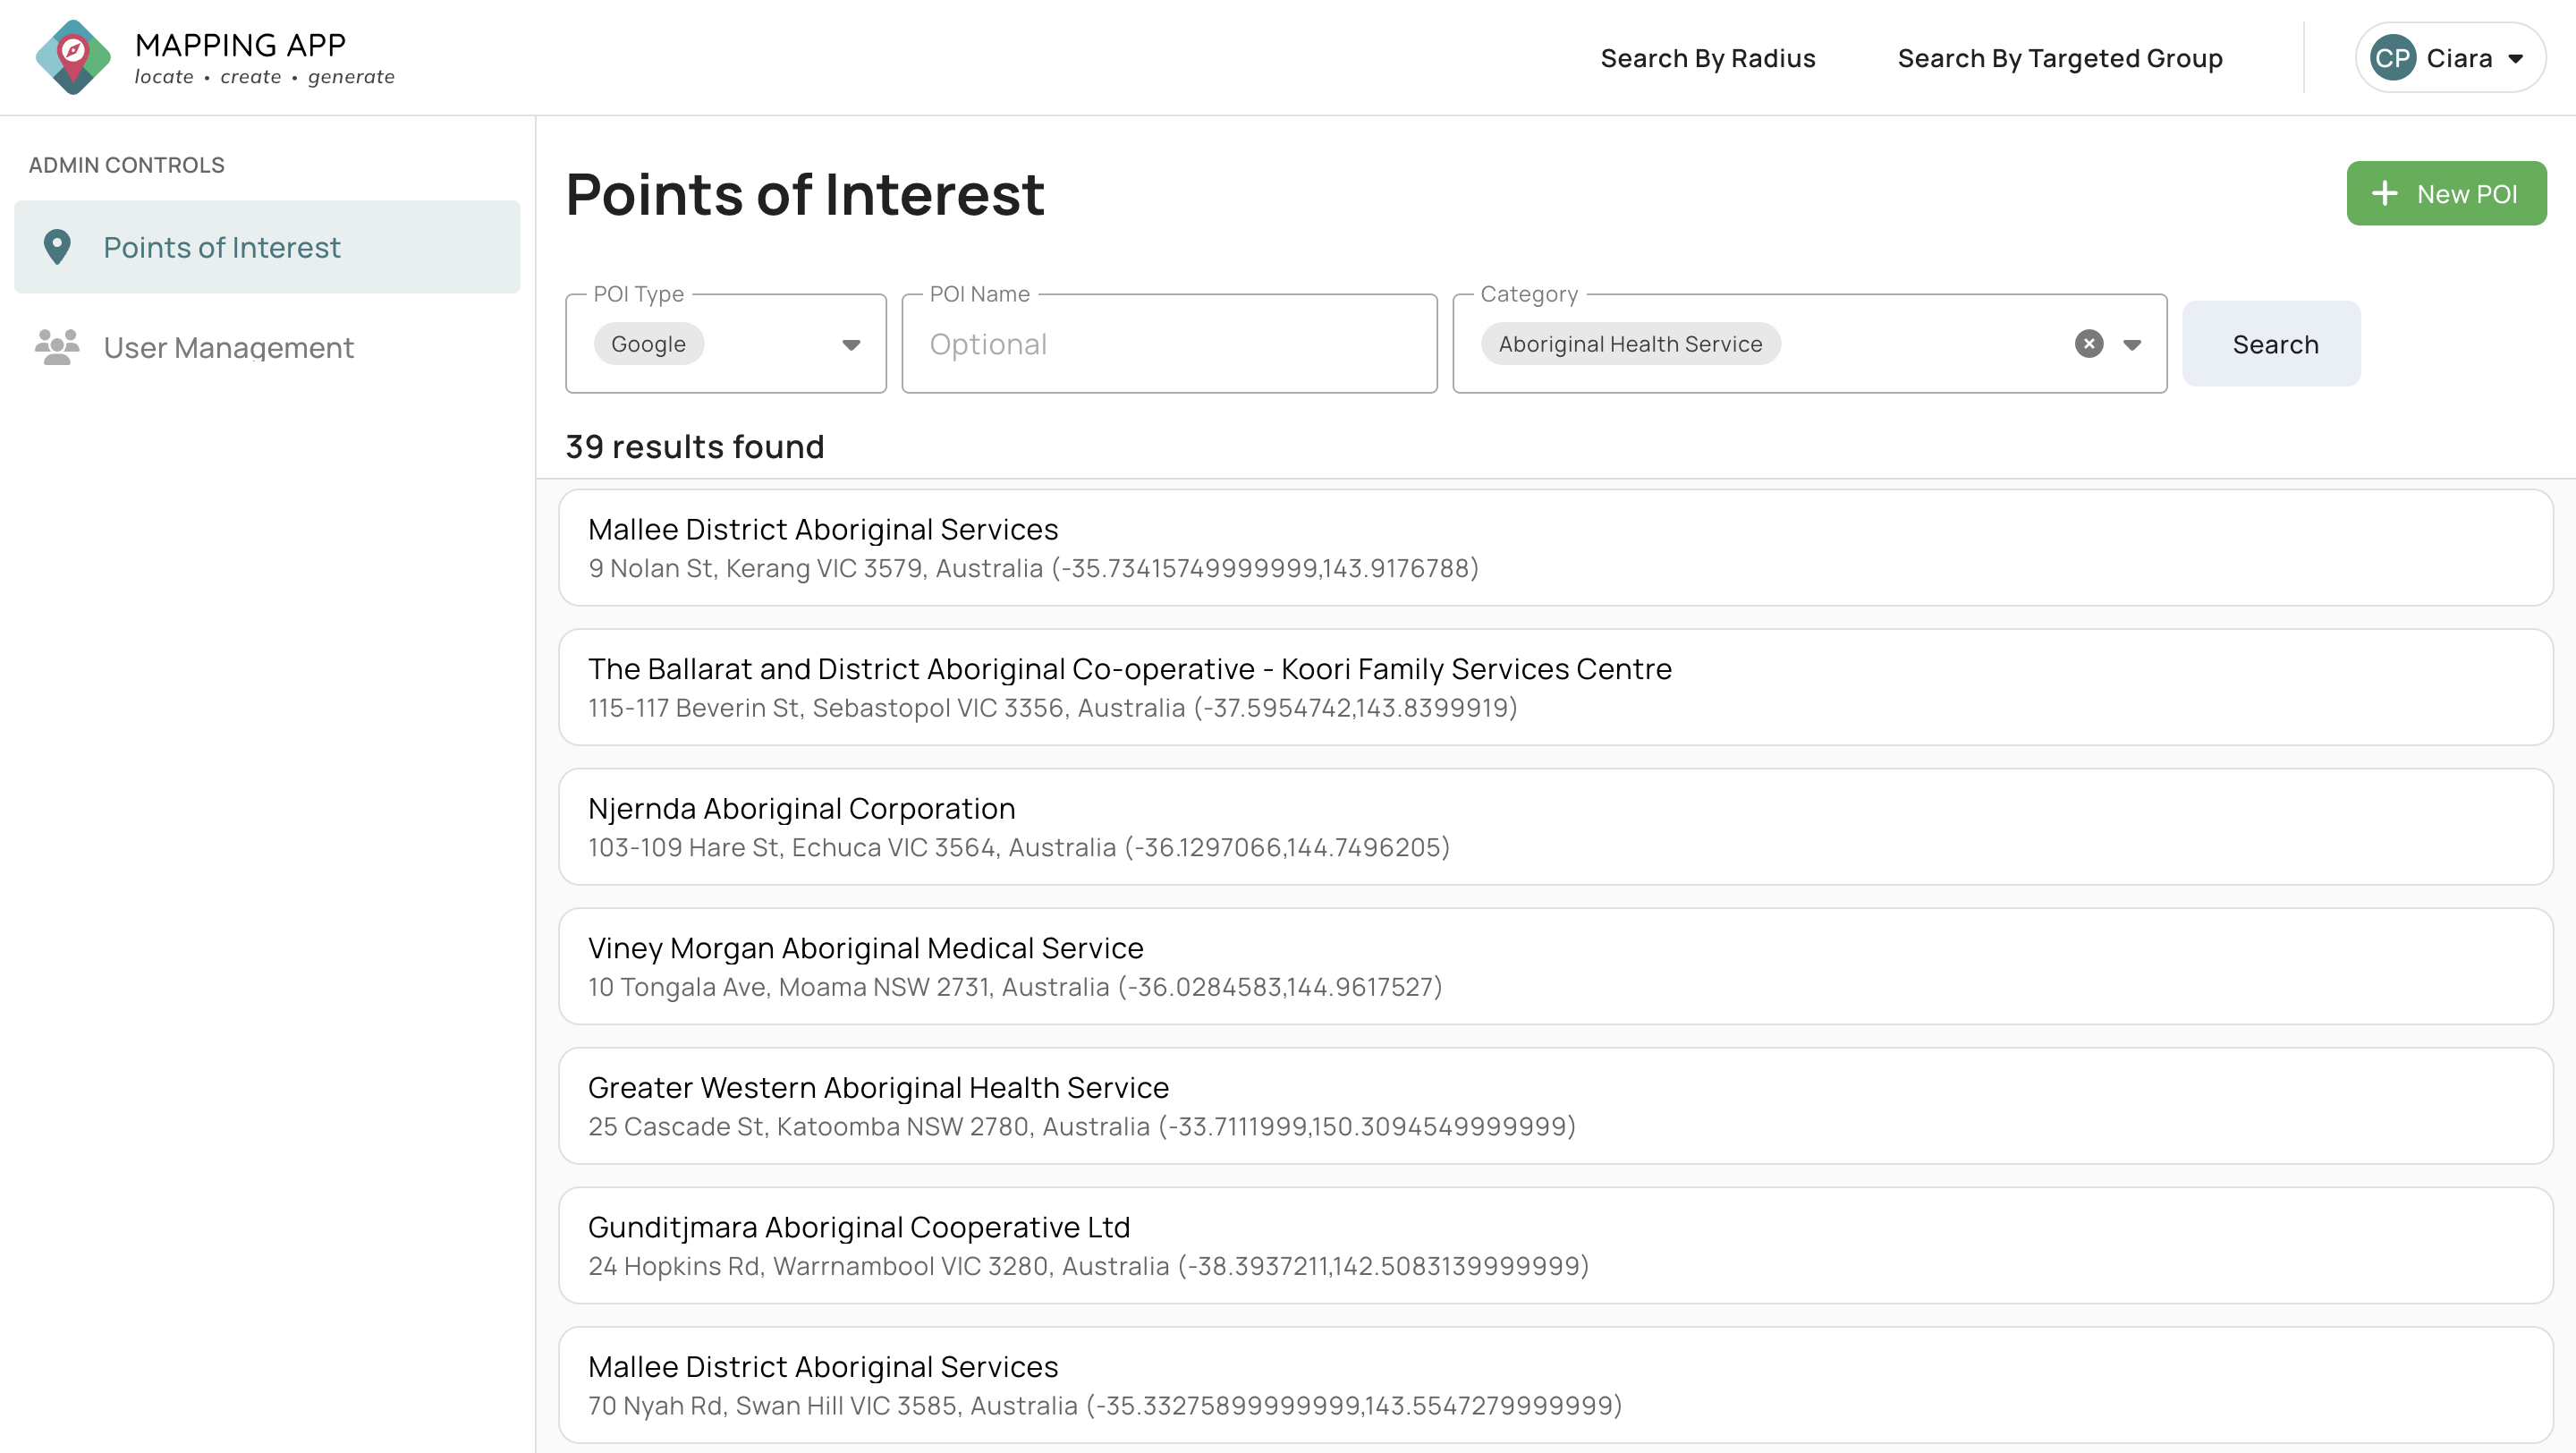Expand the Category dropdown arrow
Viewport: 2576px width, 1453px height.
click(2131, 344)
